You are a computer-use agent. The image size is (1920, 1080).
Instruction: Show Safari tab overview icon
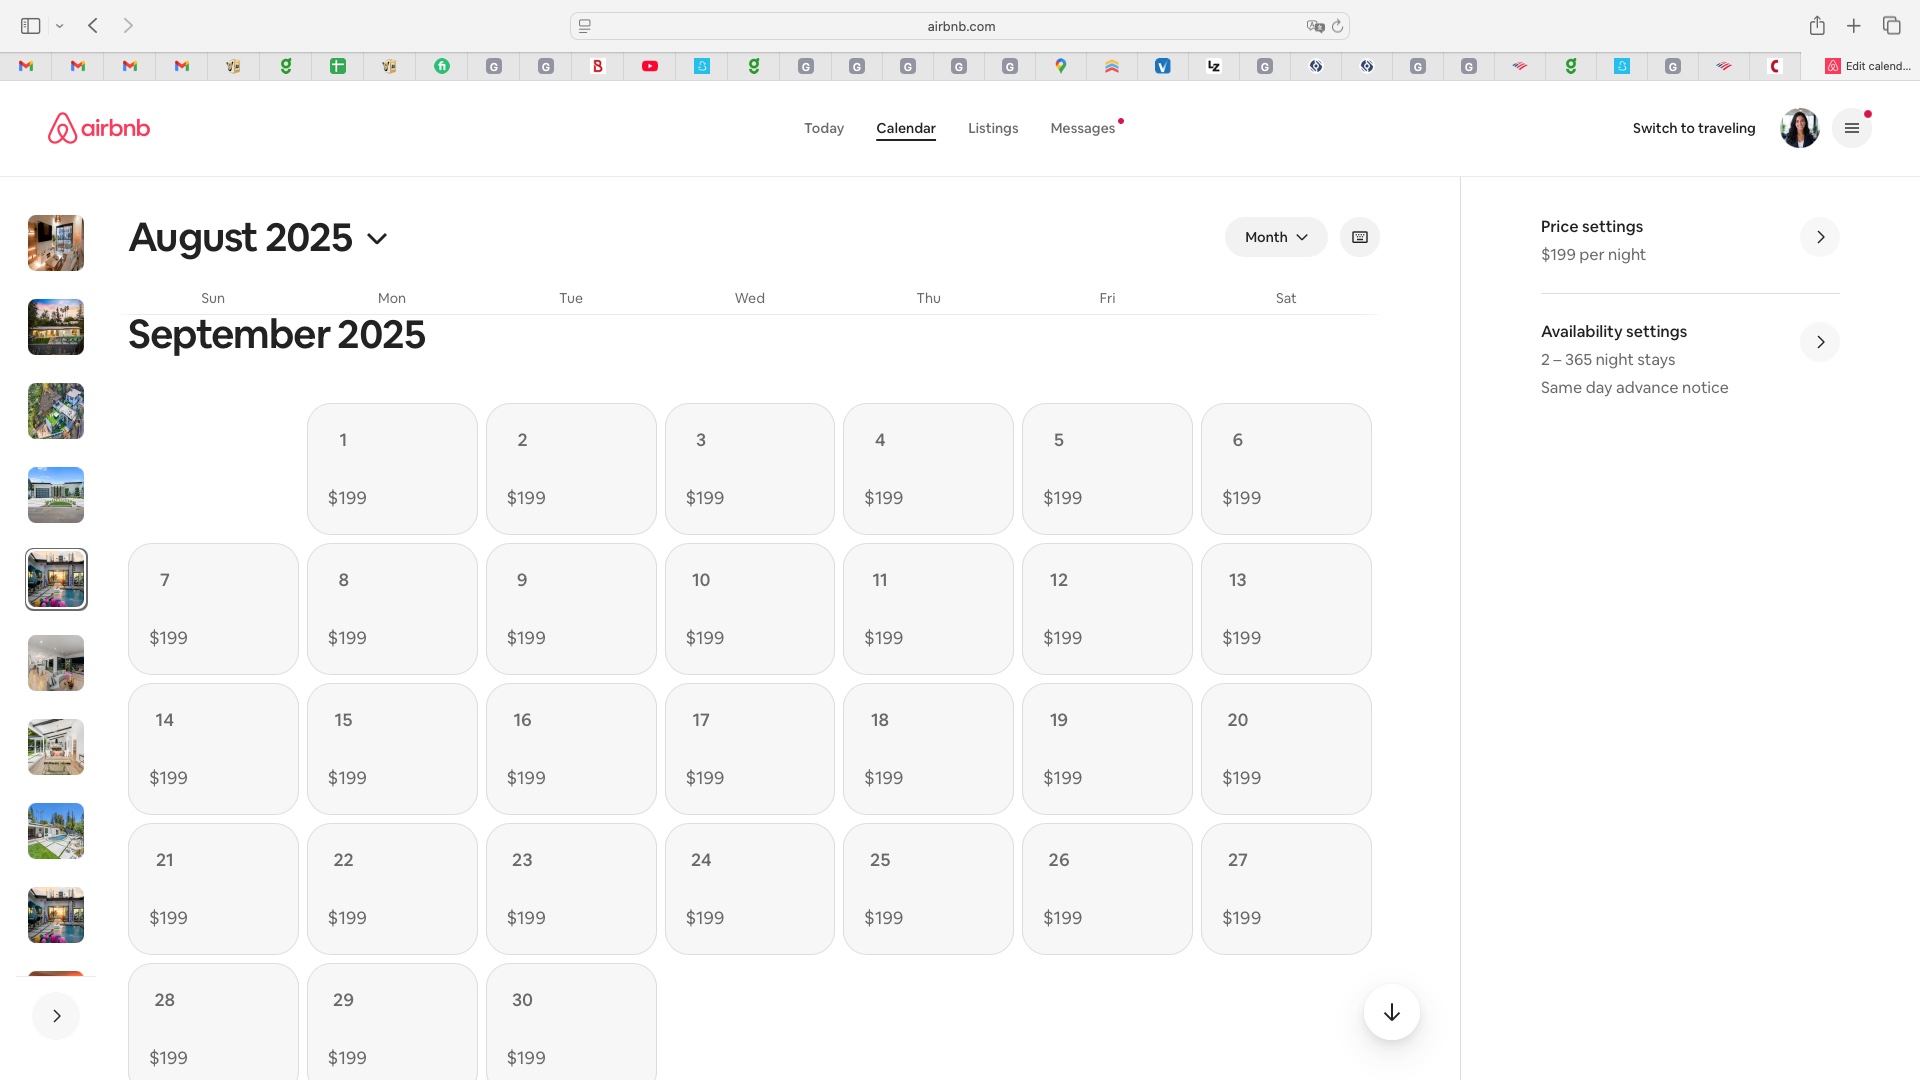(1891, 26)
